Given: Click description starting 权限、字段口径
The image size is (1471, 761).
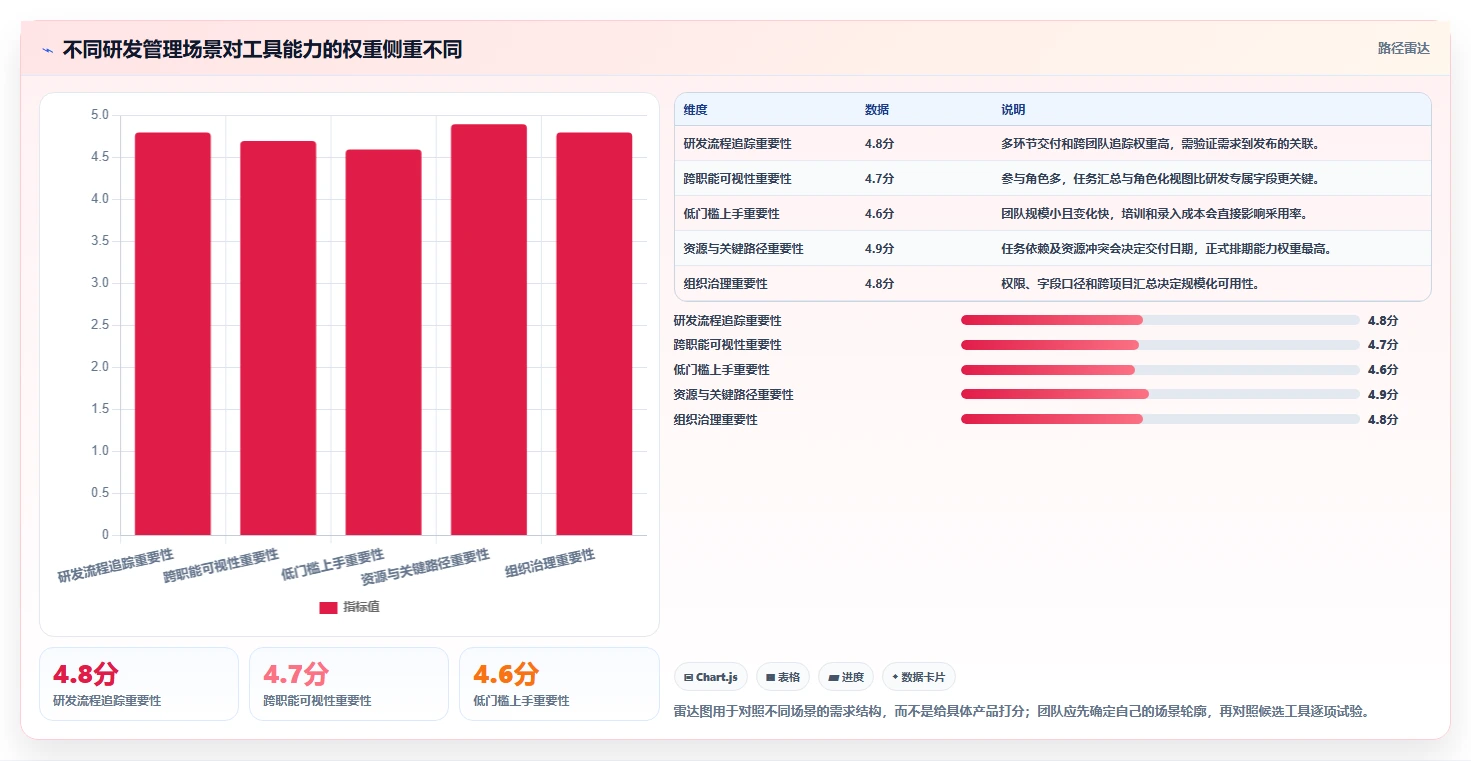Looking at the screenshot, I should tap(1130, 284).
